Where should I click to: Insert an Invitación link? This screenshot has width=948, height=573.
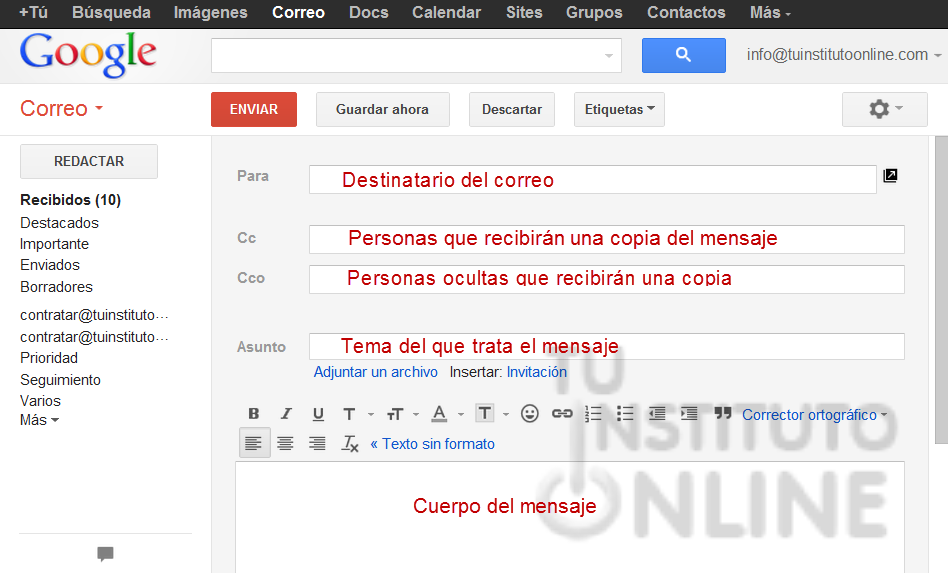(537, 372)
